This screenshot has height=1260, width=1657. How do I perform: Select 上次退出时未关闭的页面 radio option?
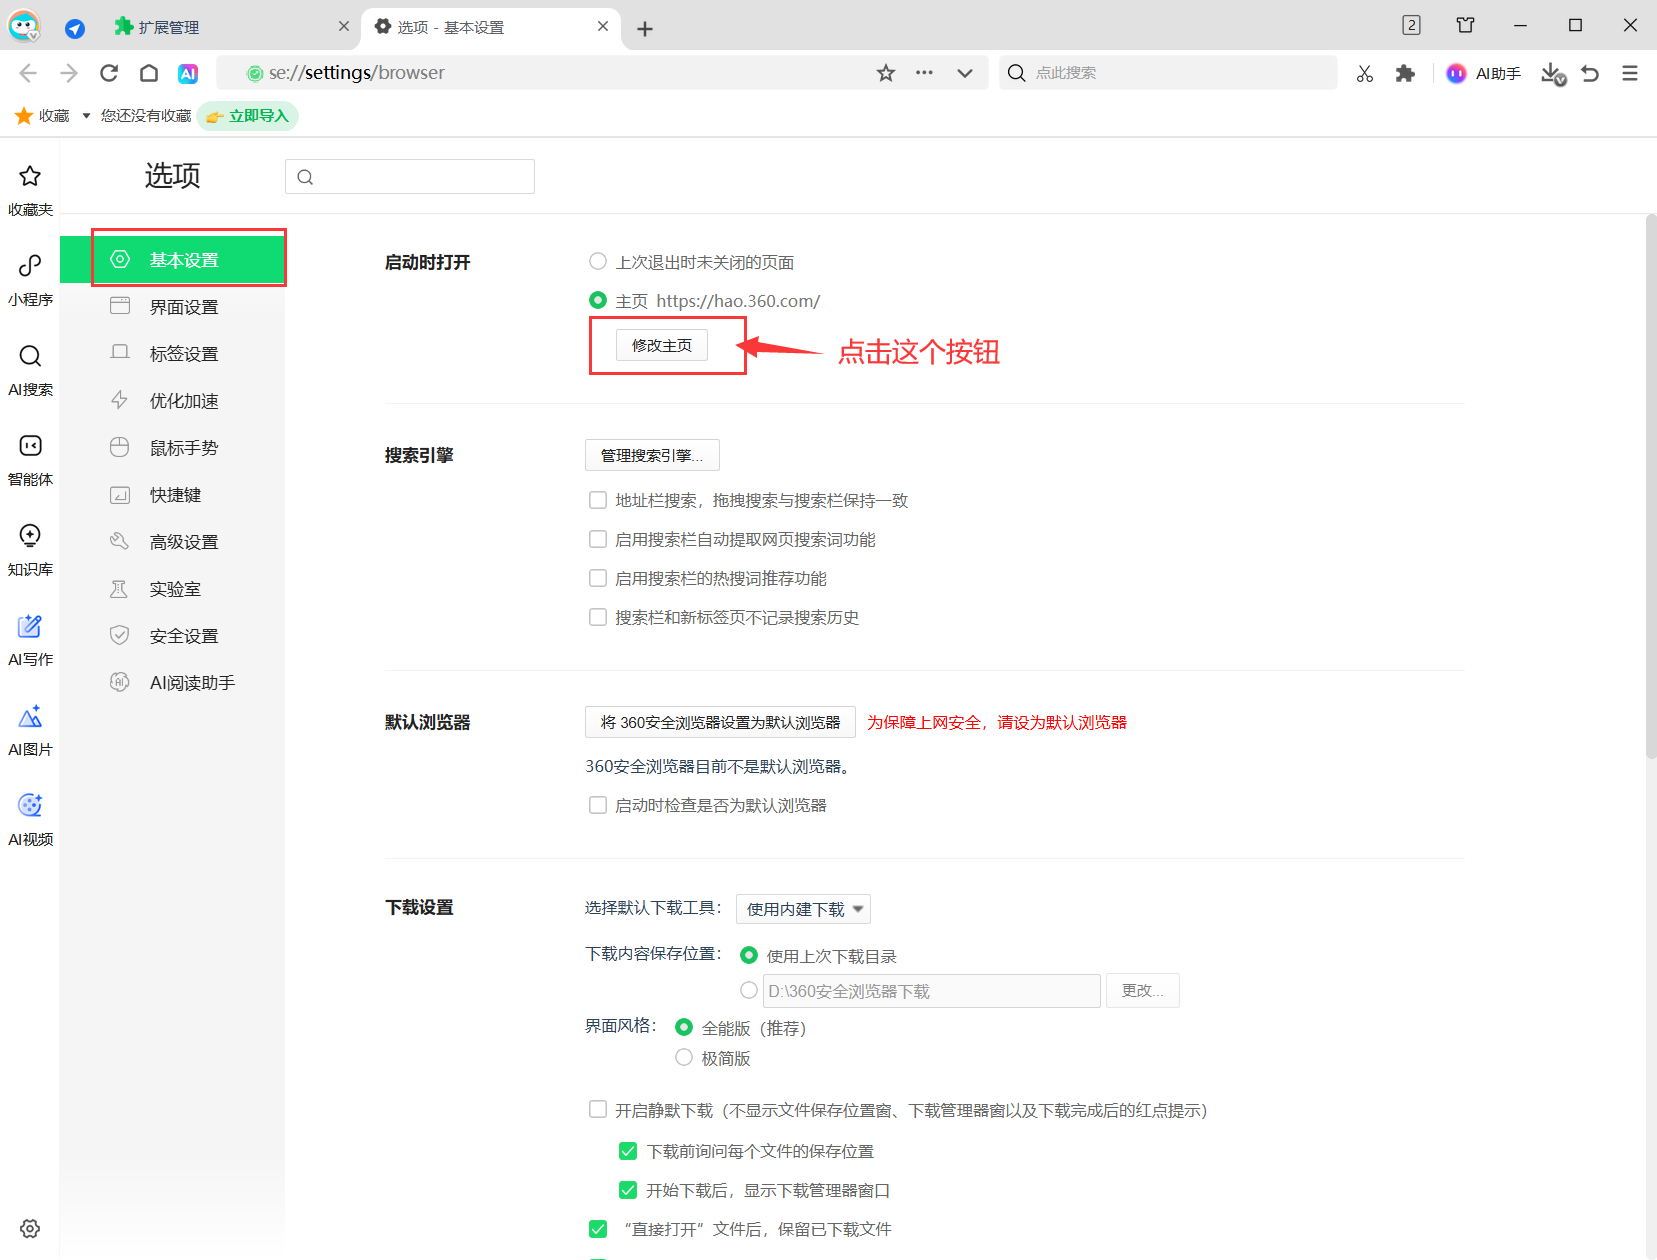(x=598, y=262)
